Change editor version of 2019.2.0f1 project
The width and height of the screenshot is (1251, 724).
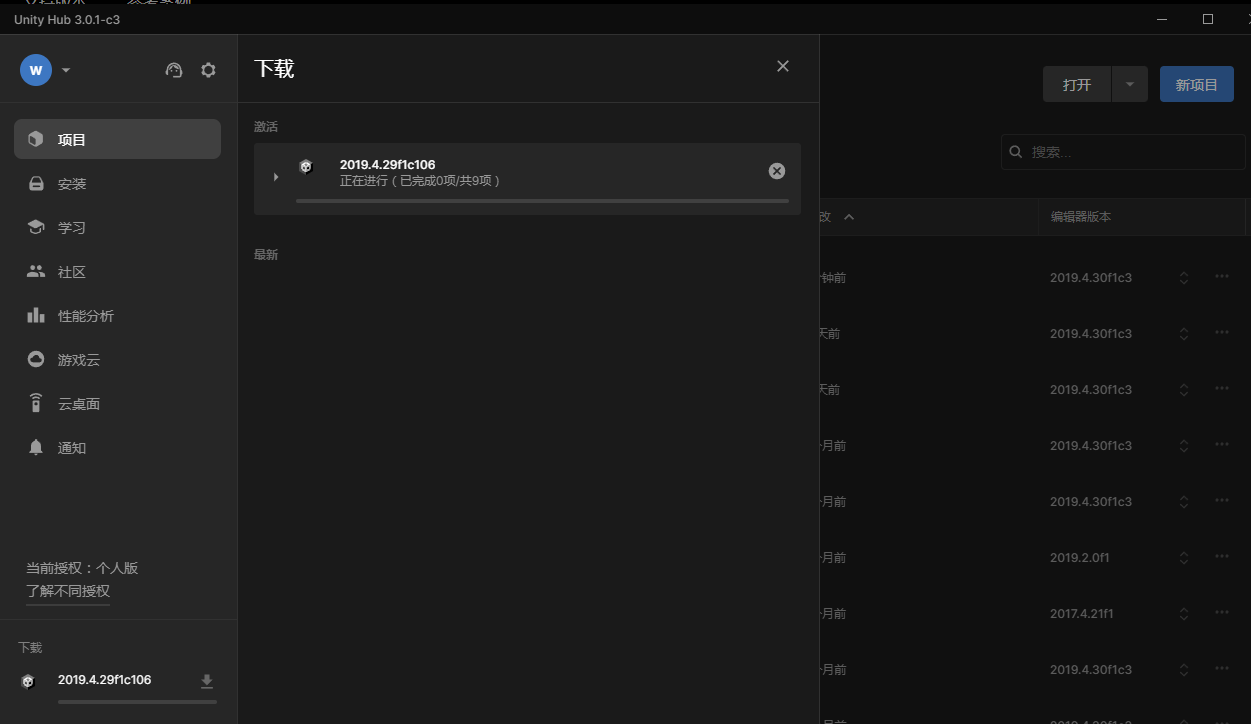pyautogui.click(x=1184, y=558)
